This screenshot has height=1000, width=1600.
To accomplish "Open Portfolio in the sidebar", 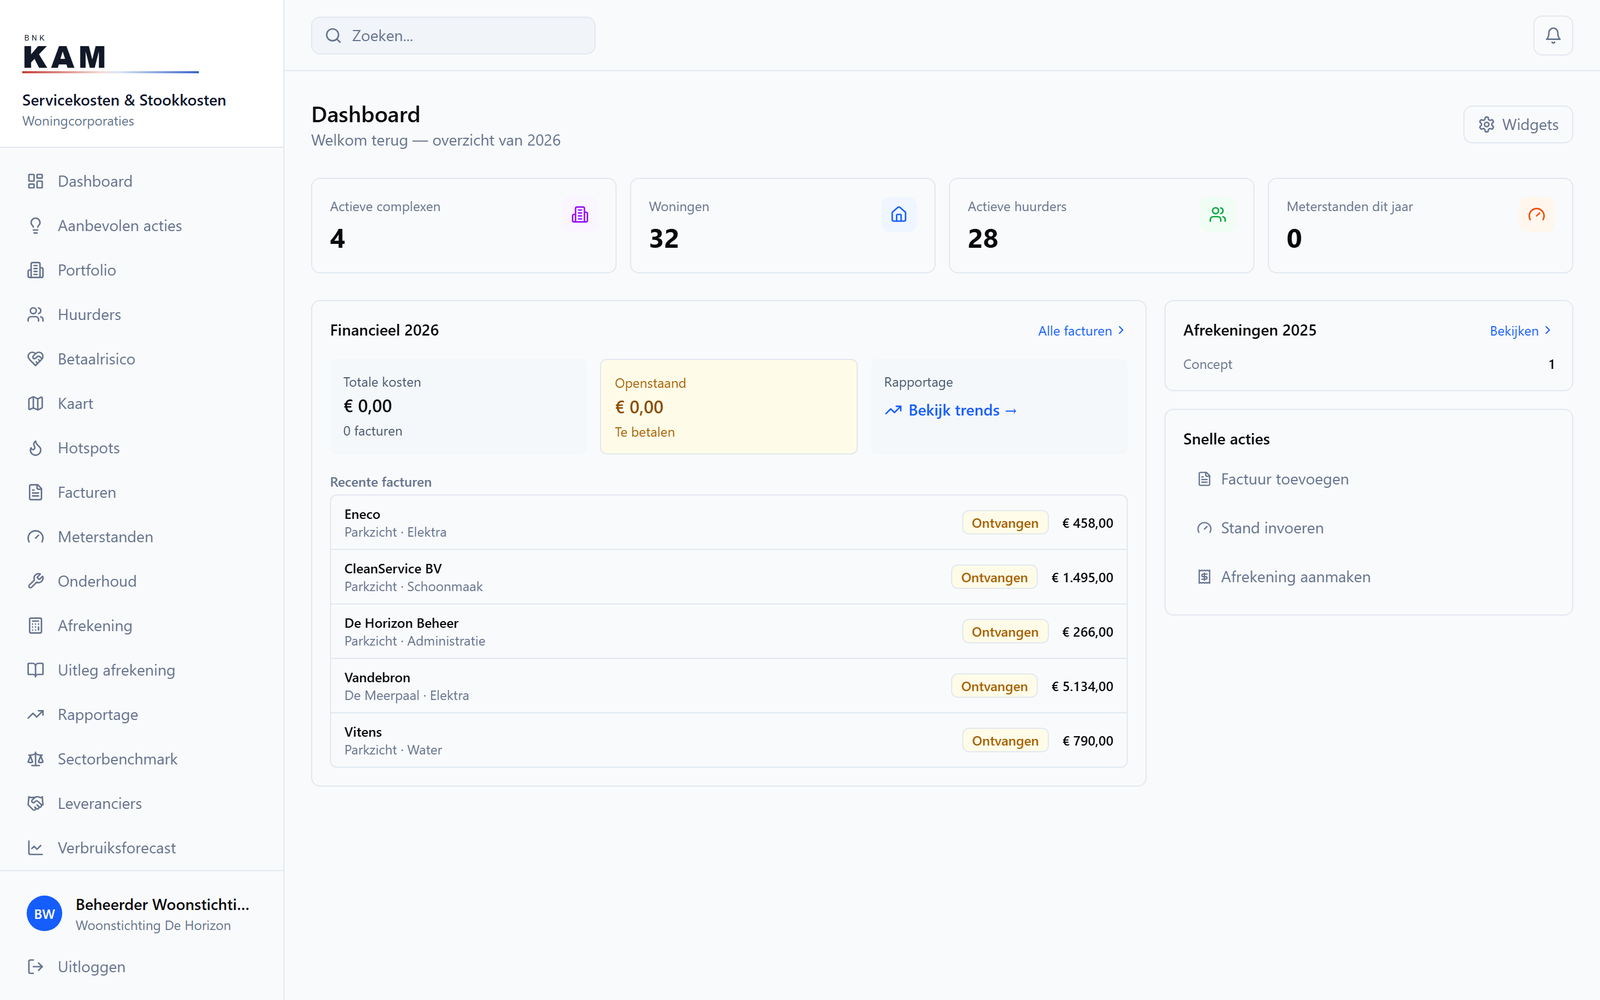I will point(142,270).
